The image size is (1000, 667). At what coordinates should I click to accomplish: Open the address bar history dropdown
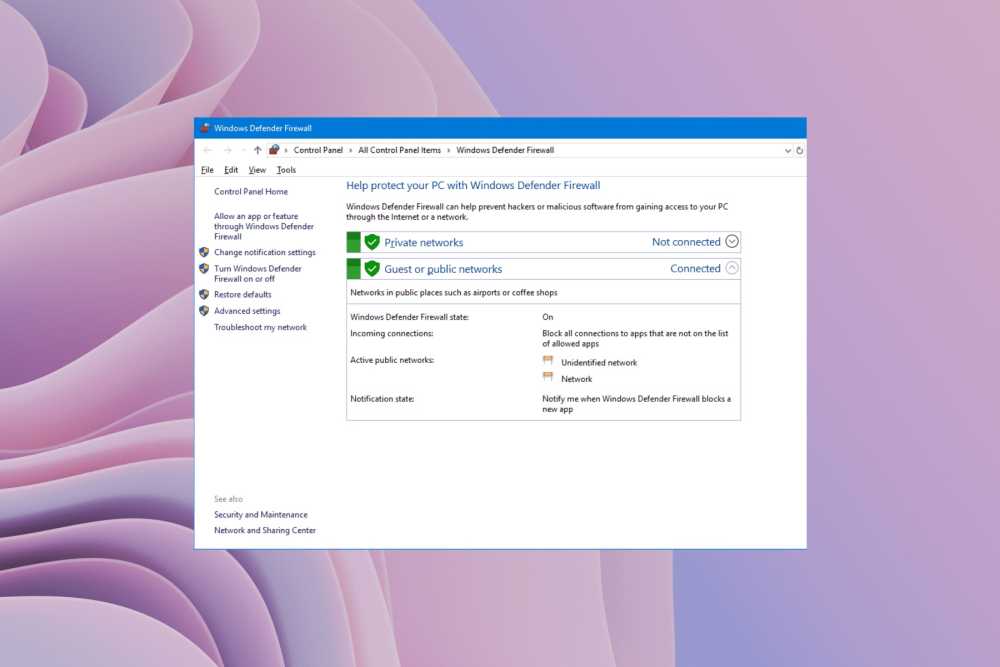pos(787,149)
